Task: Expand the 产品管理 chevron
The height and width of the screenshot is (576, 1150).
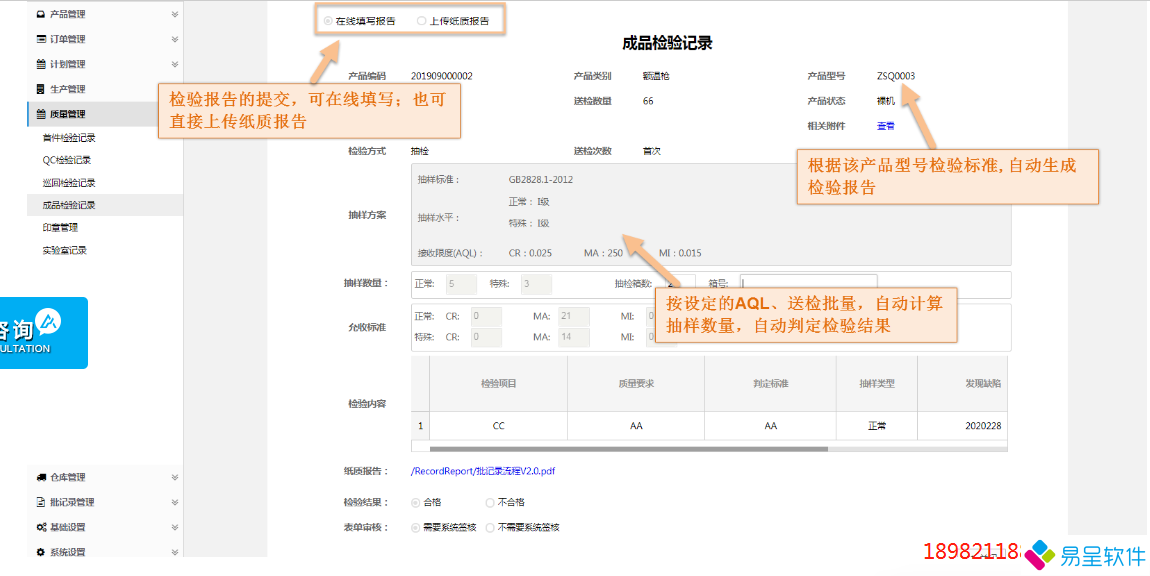Action: point(175,15)
